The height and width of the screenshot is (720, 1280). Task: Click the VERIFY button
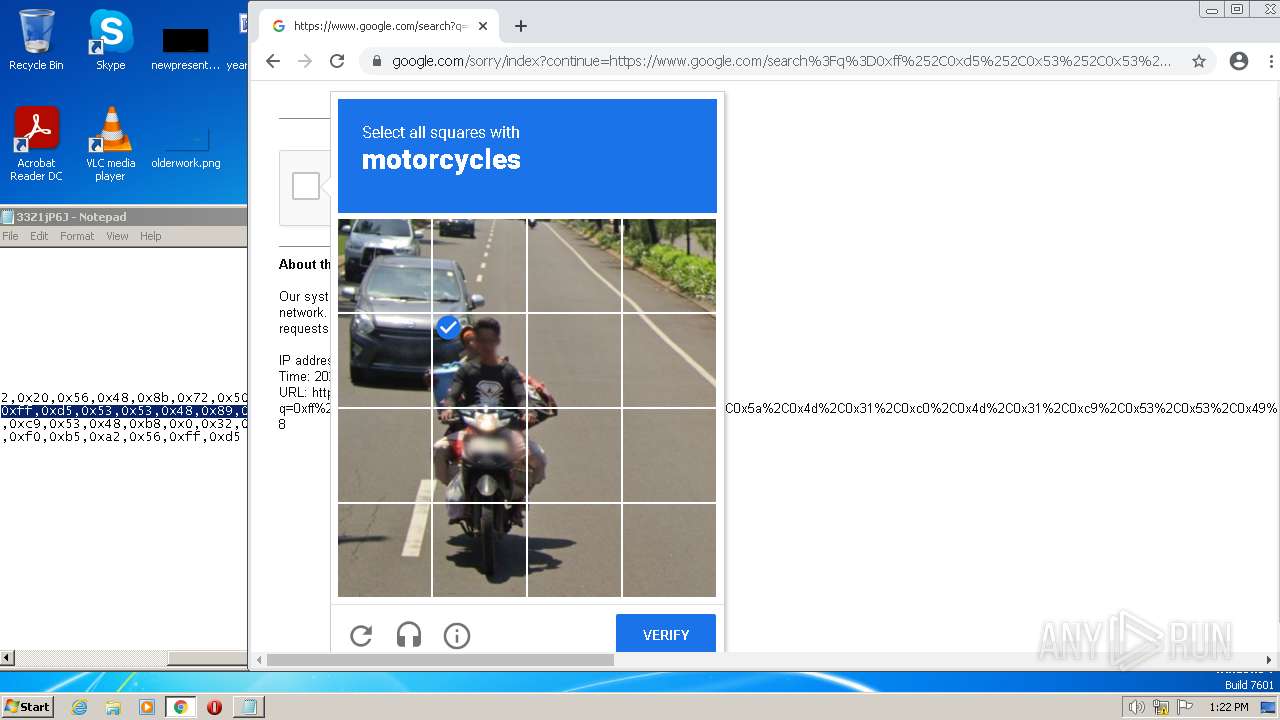[666, 634]
